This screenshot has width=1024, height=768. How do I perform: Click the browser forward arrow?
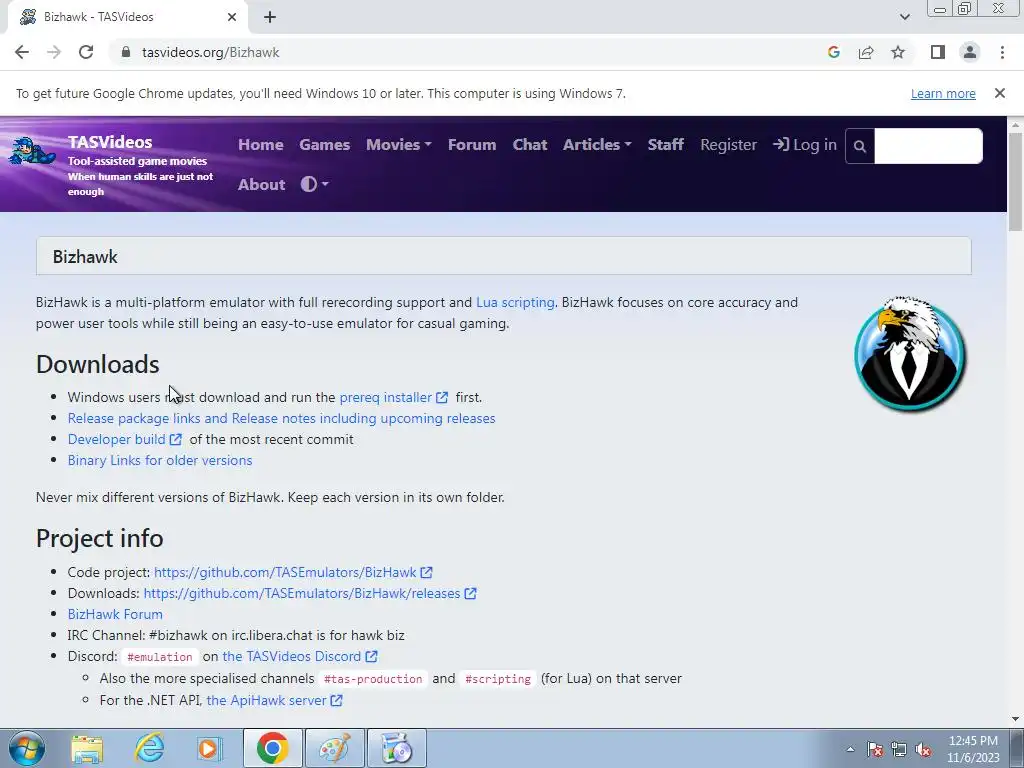[54, 52]
